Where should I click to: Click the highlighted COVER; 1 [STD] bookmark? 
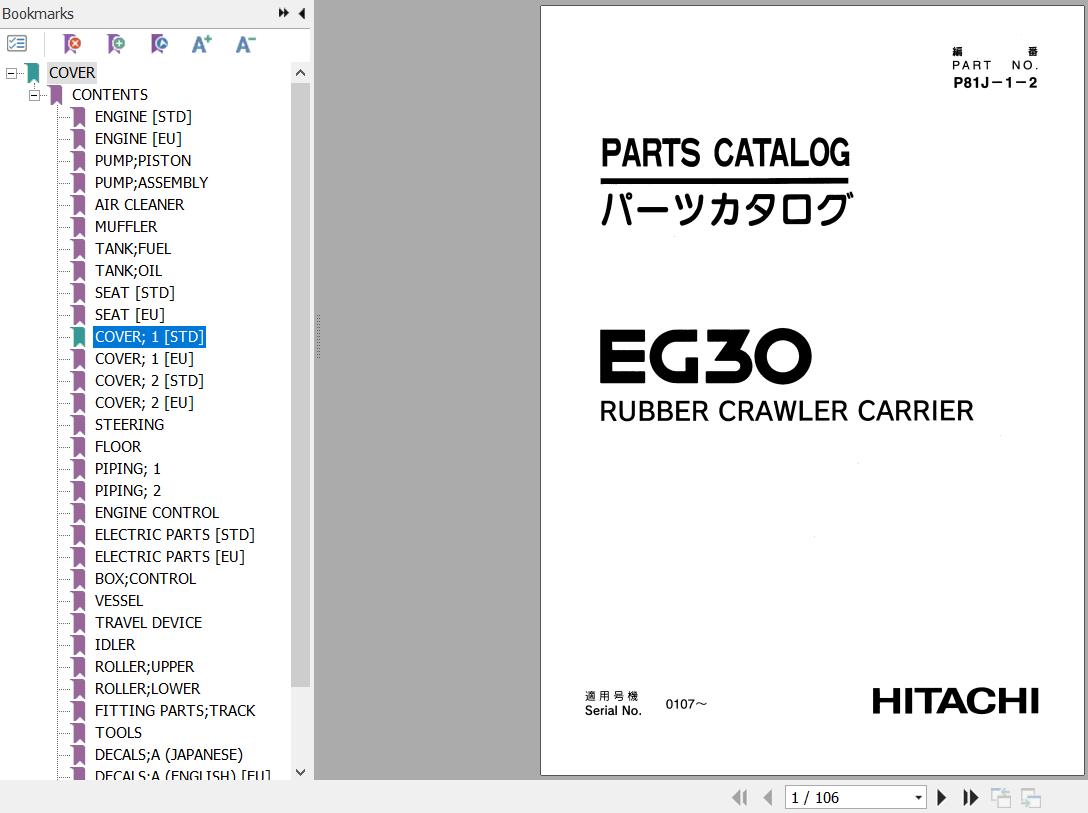pyautogui.click(x=149, y=336)
